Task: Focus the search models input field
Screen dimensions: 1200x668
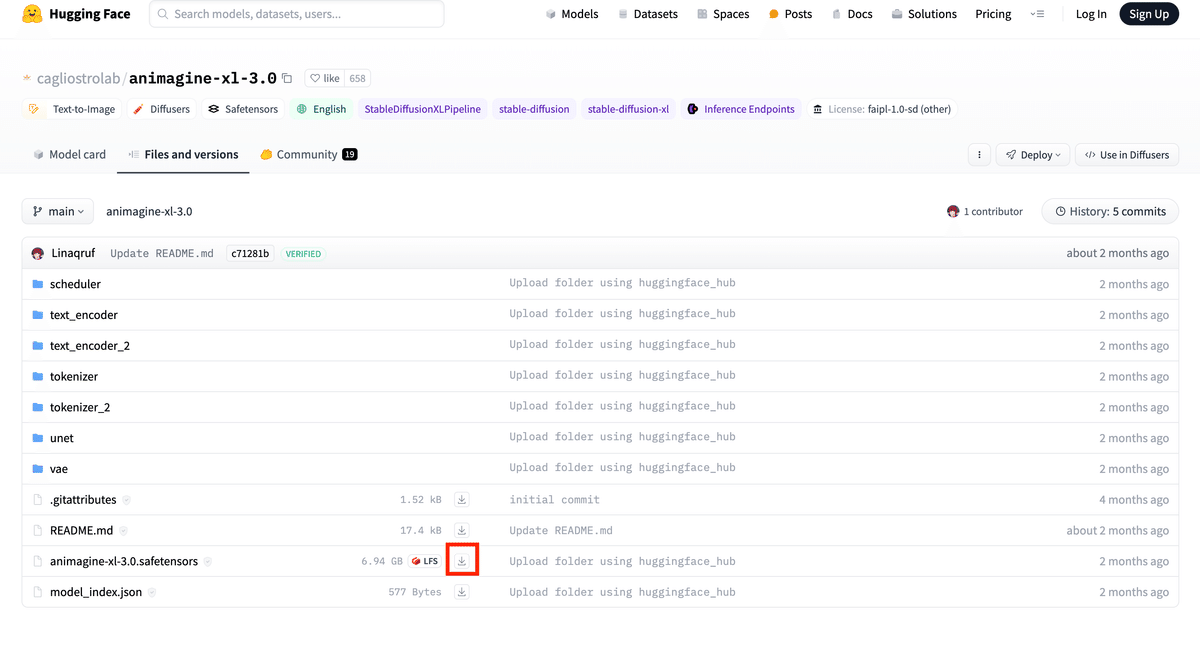Action: click(297, 14)
